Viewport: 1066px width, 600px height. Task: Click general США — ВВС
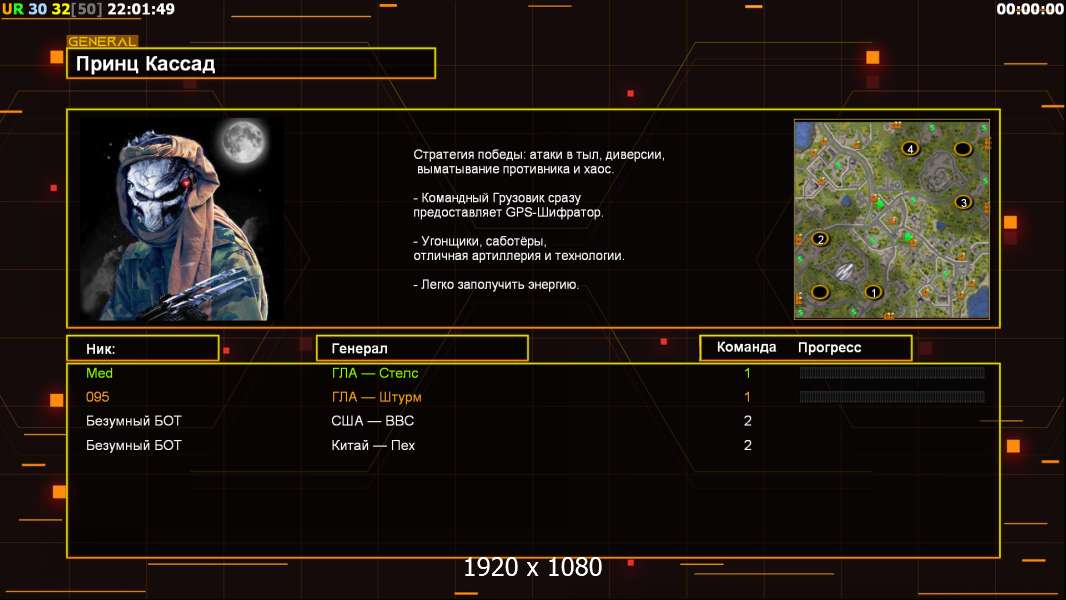373,421
